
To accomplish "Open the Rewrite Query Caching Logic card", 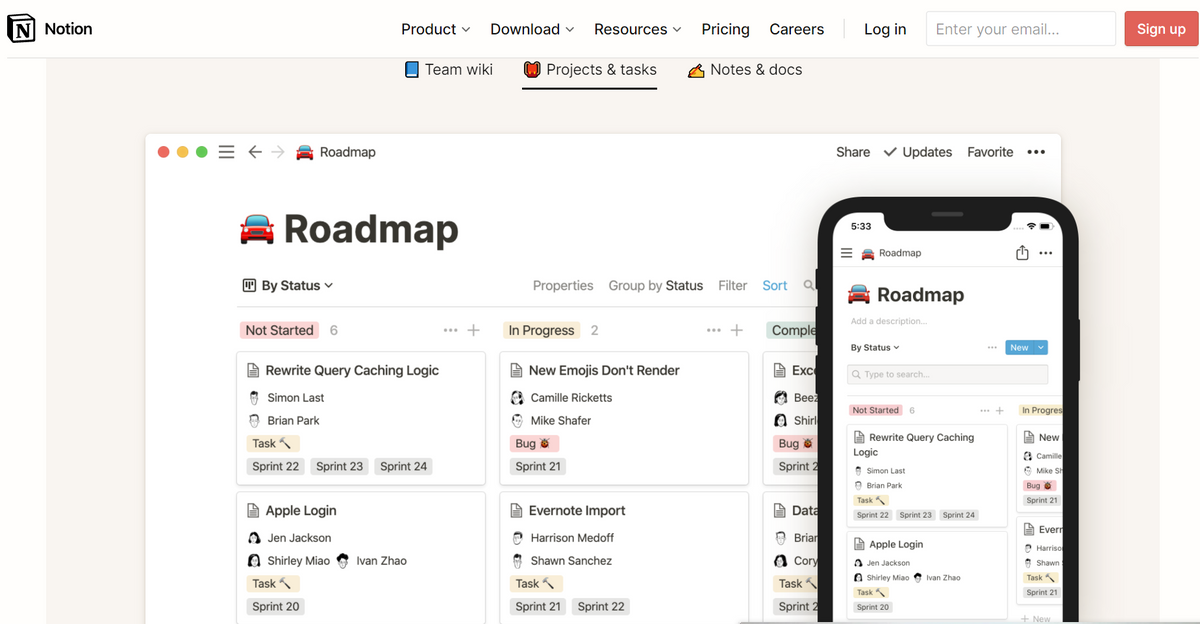I will [361, 418].
